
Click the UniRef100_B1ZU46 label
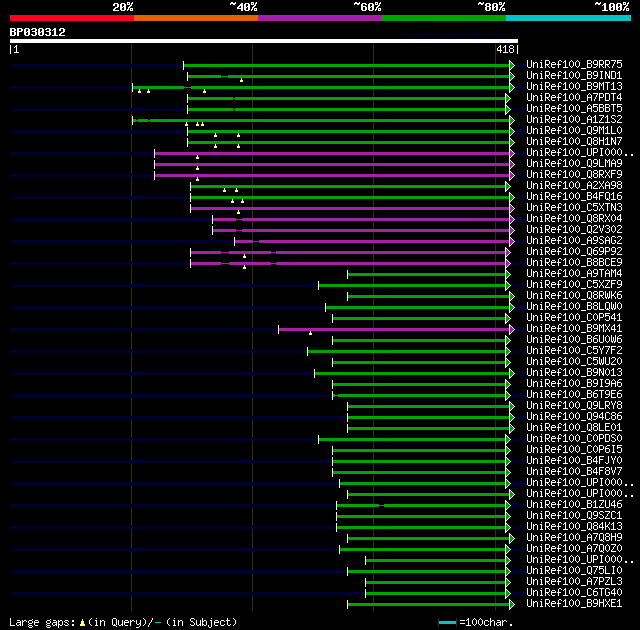(x=574, y=505)
